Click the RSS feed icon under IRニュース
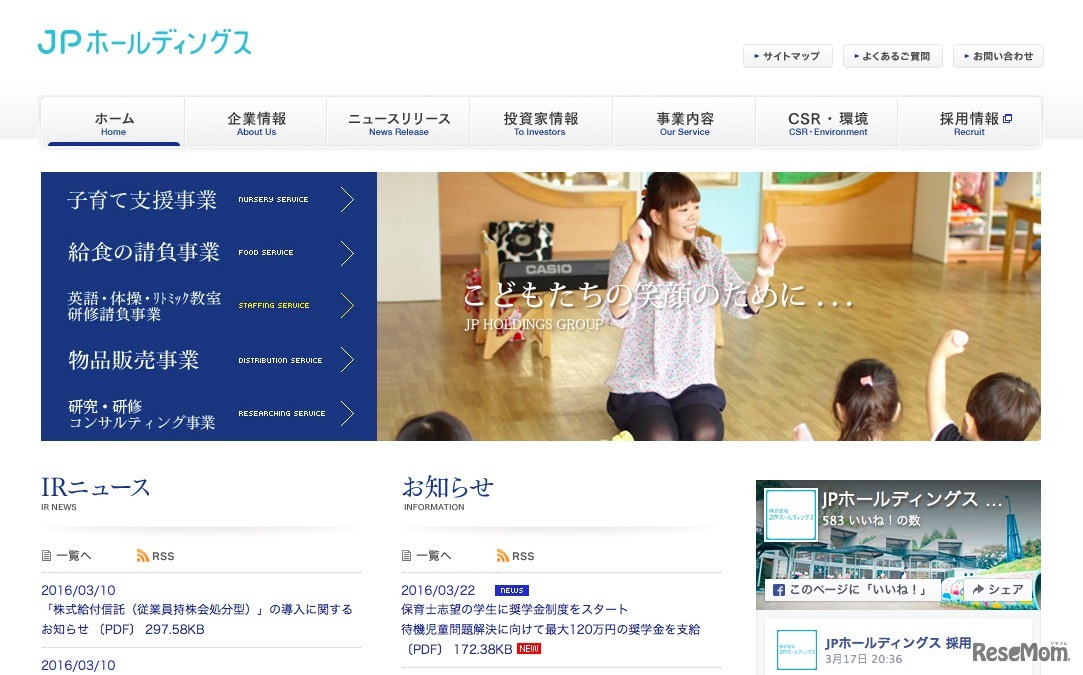 pyautogui.click(x=142, y=555)
